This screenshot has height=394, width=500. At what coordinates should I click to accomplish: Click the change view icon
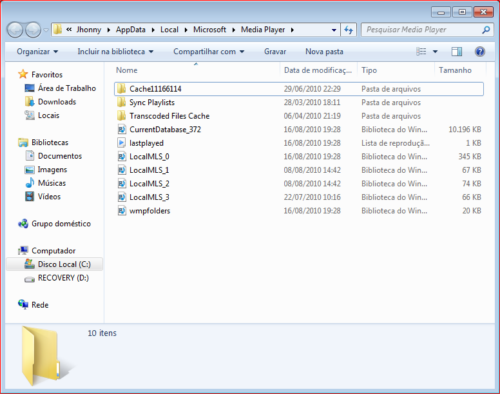pos(421,52)
